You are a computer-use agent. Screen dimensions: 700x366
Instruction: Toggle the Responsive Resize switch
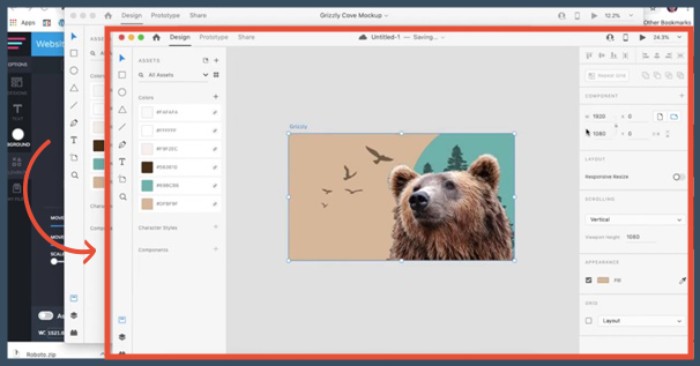678,177
